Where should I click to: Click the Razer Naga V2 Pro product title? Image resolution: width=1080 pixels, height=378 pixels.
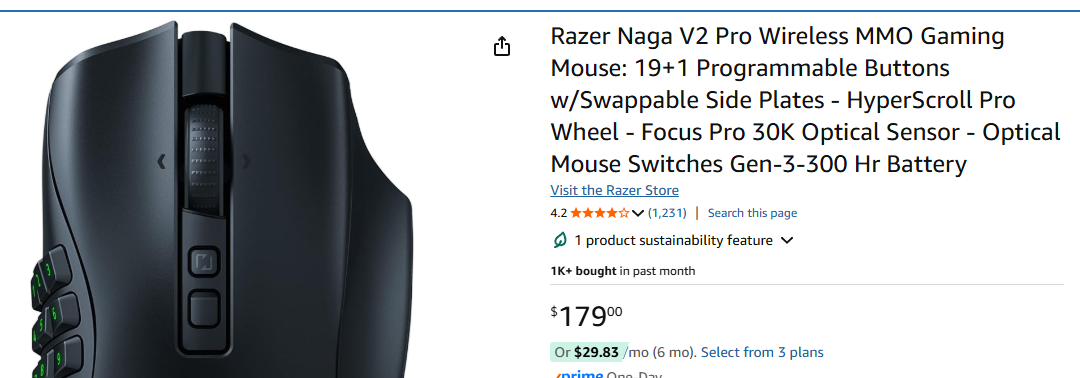804,100
